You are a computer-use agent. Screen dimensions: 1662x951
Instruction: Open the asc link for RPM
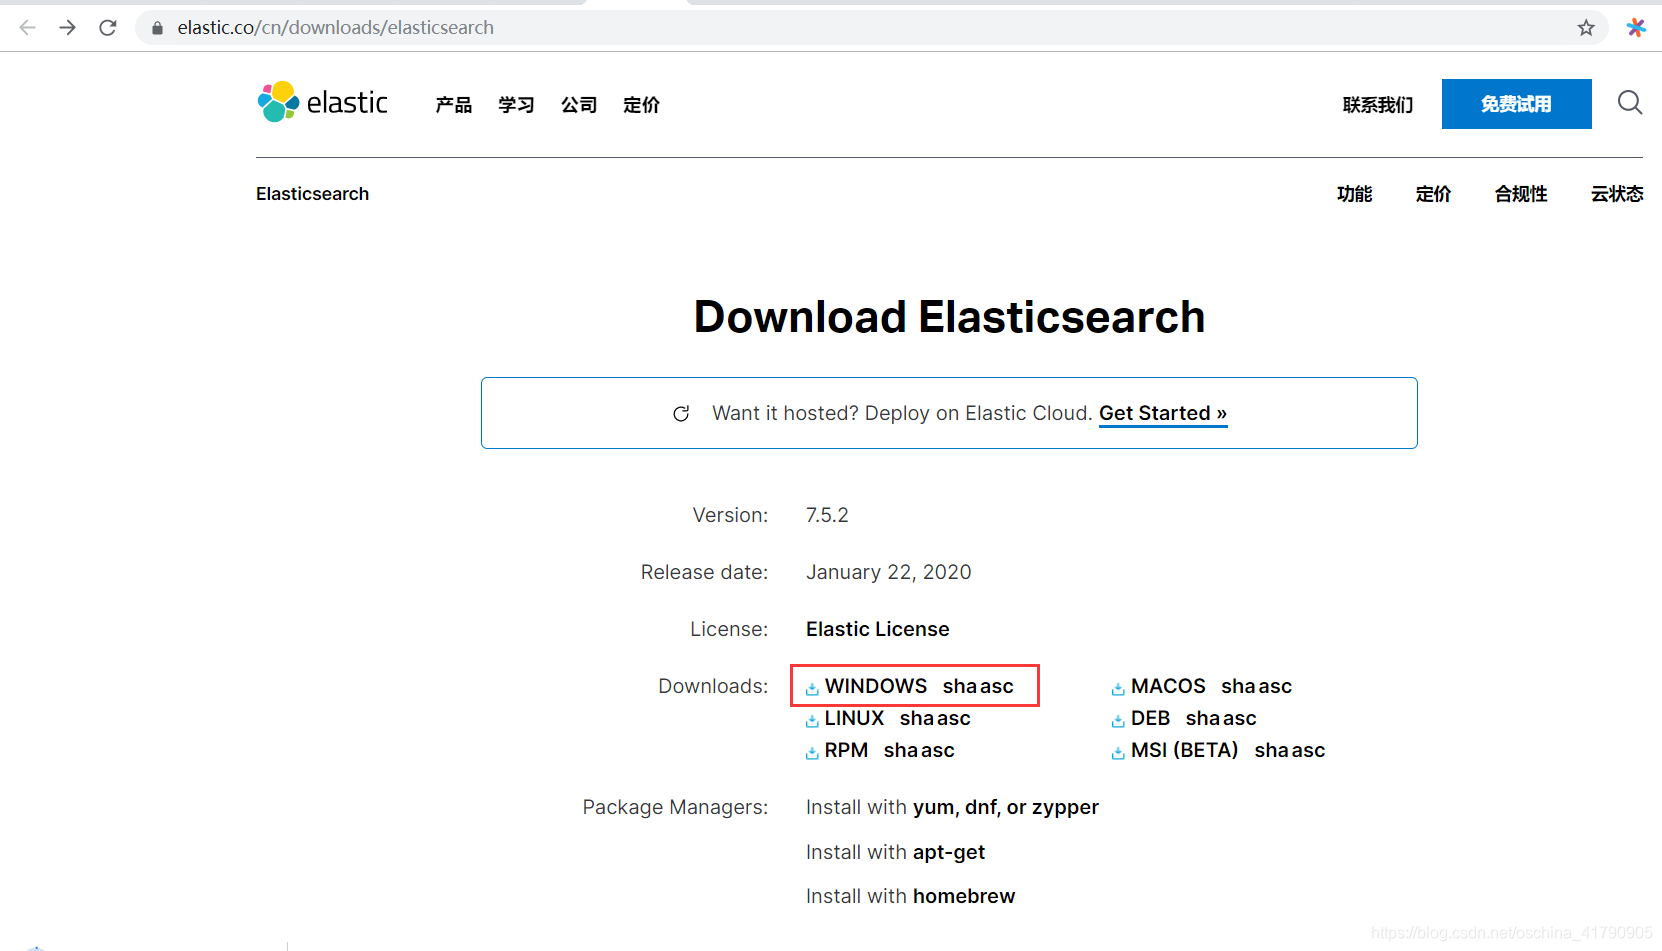coord(938,750)
